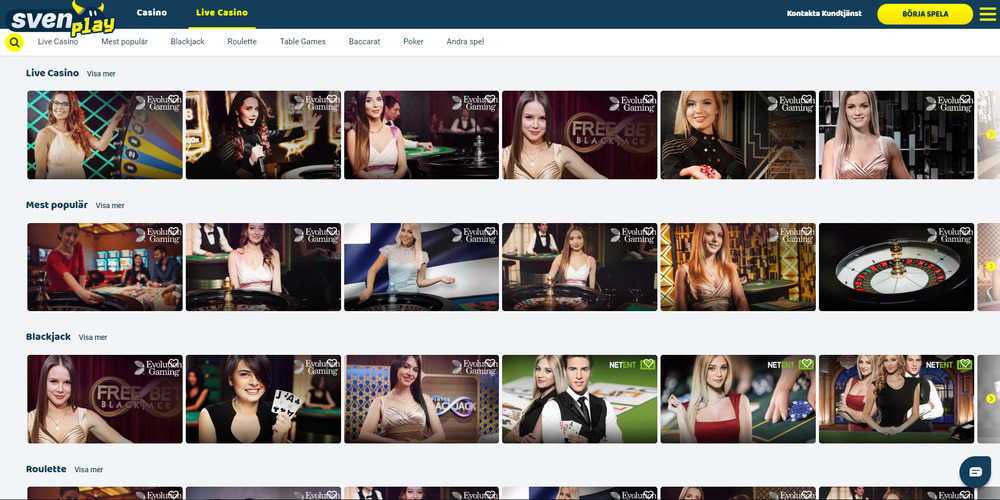Open Roulette category in the category bar
1000x500 pixels.
[242, 41]
